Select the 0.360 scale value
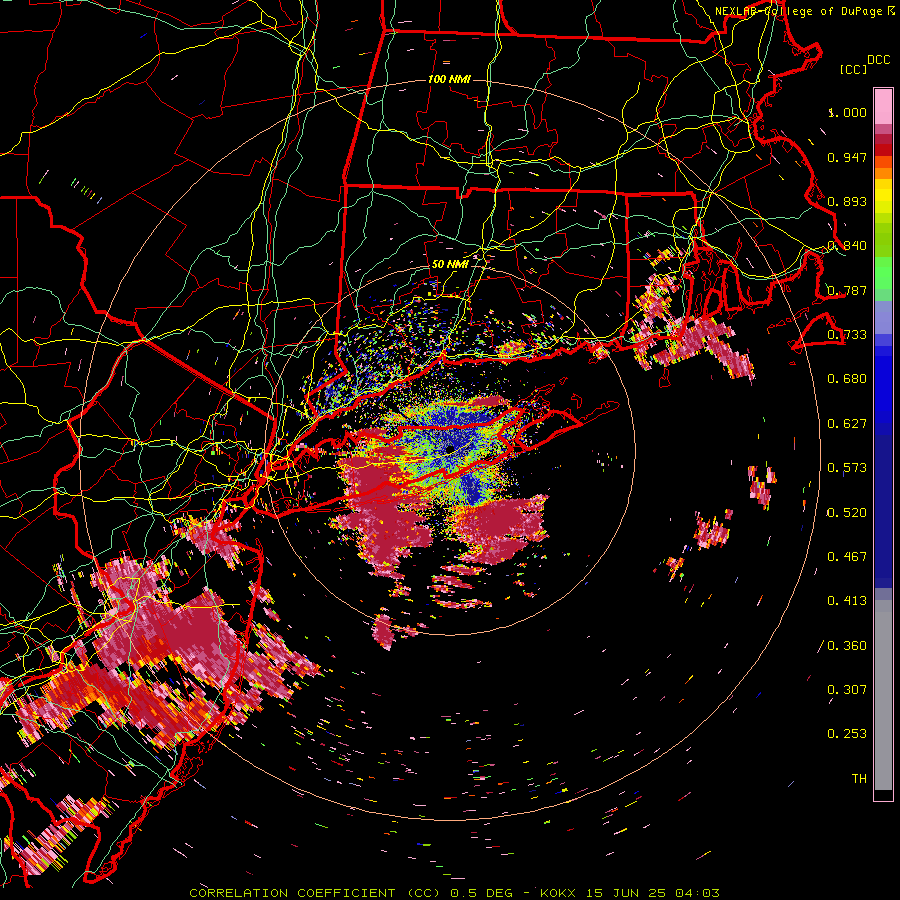Image resolution: width=900 pixels, height=900 pixels. click(847, 645)
